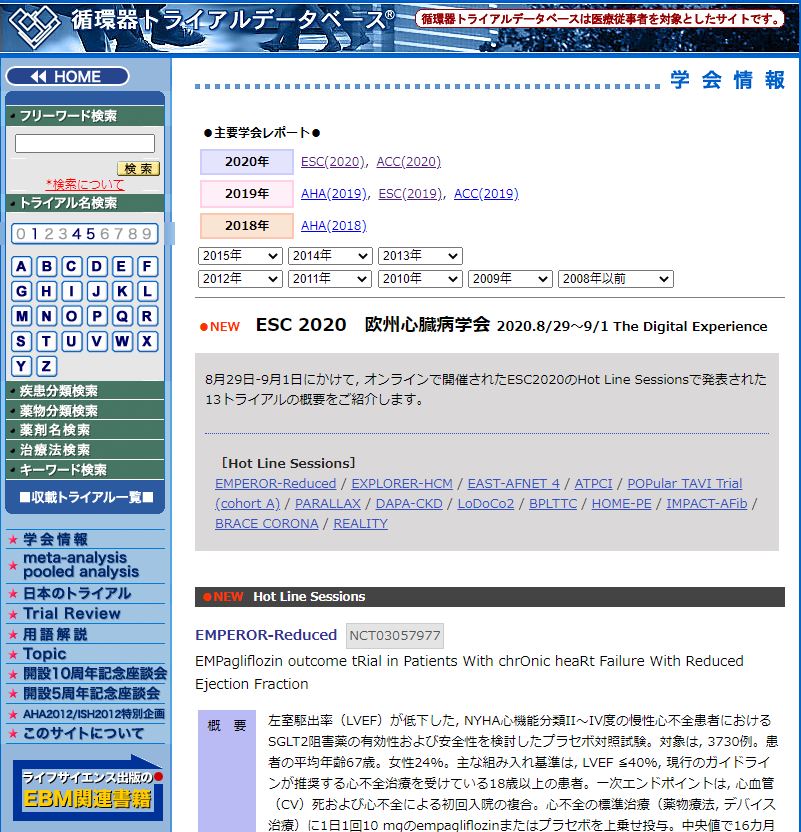Open the AHA(2019) report link
801x832 pixels.
click(334, 194)
